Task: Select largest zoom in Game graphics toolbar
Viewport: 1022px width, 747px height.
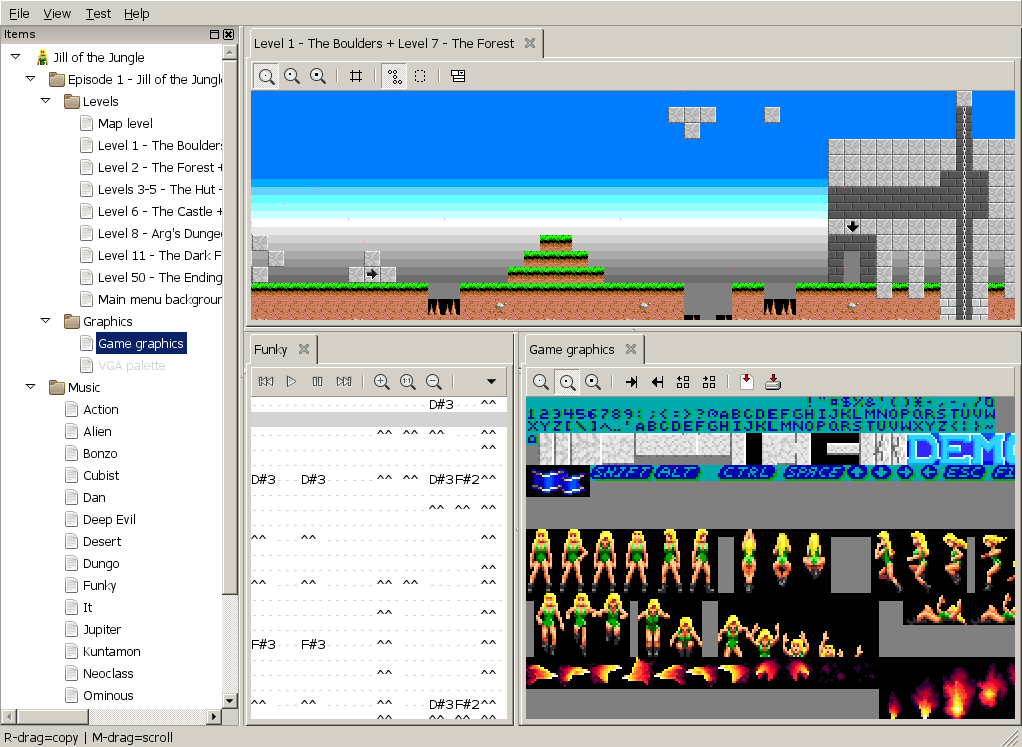Action: [x=592, y=382]
